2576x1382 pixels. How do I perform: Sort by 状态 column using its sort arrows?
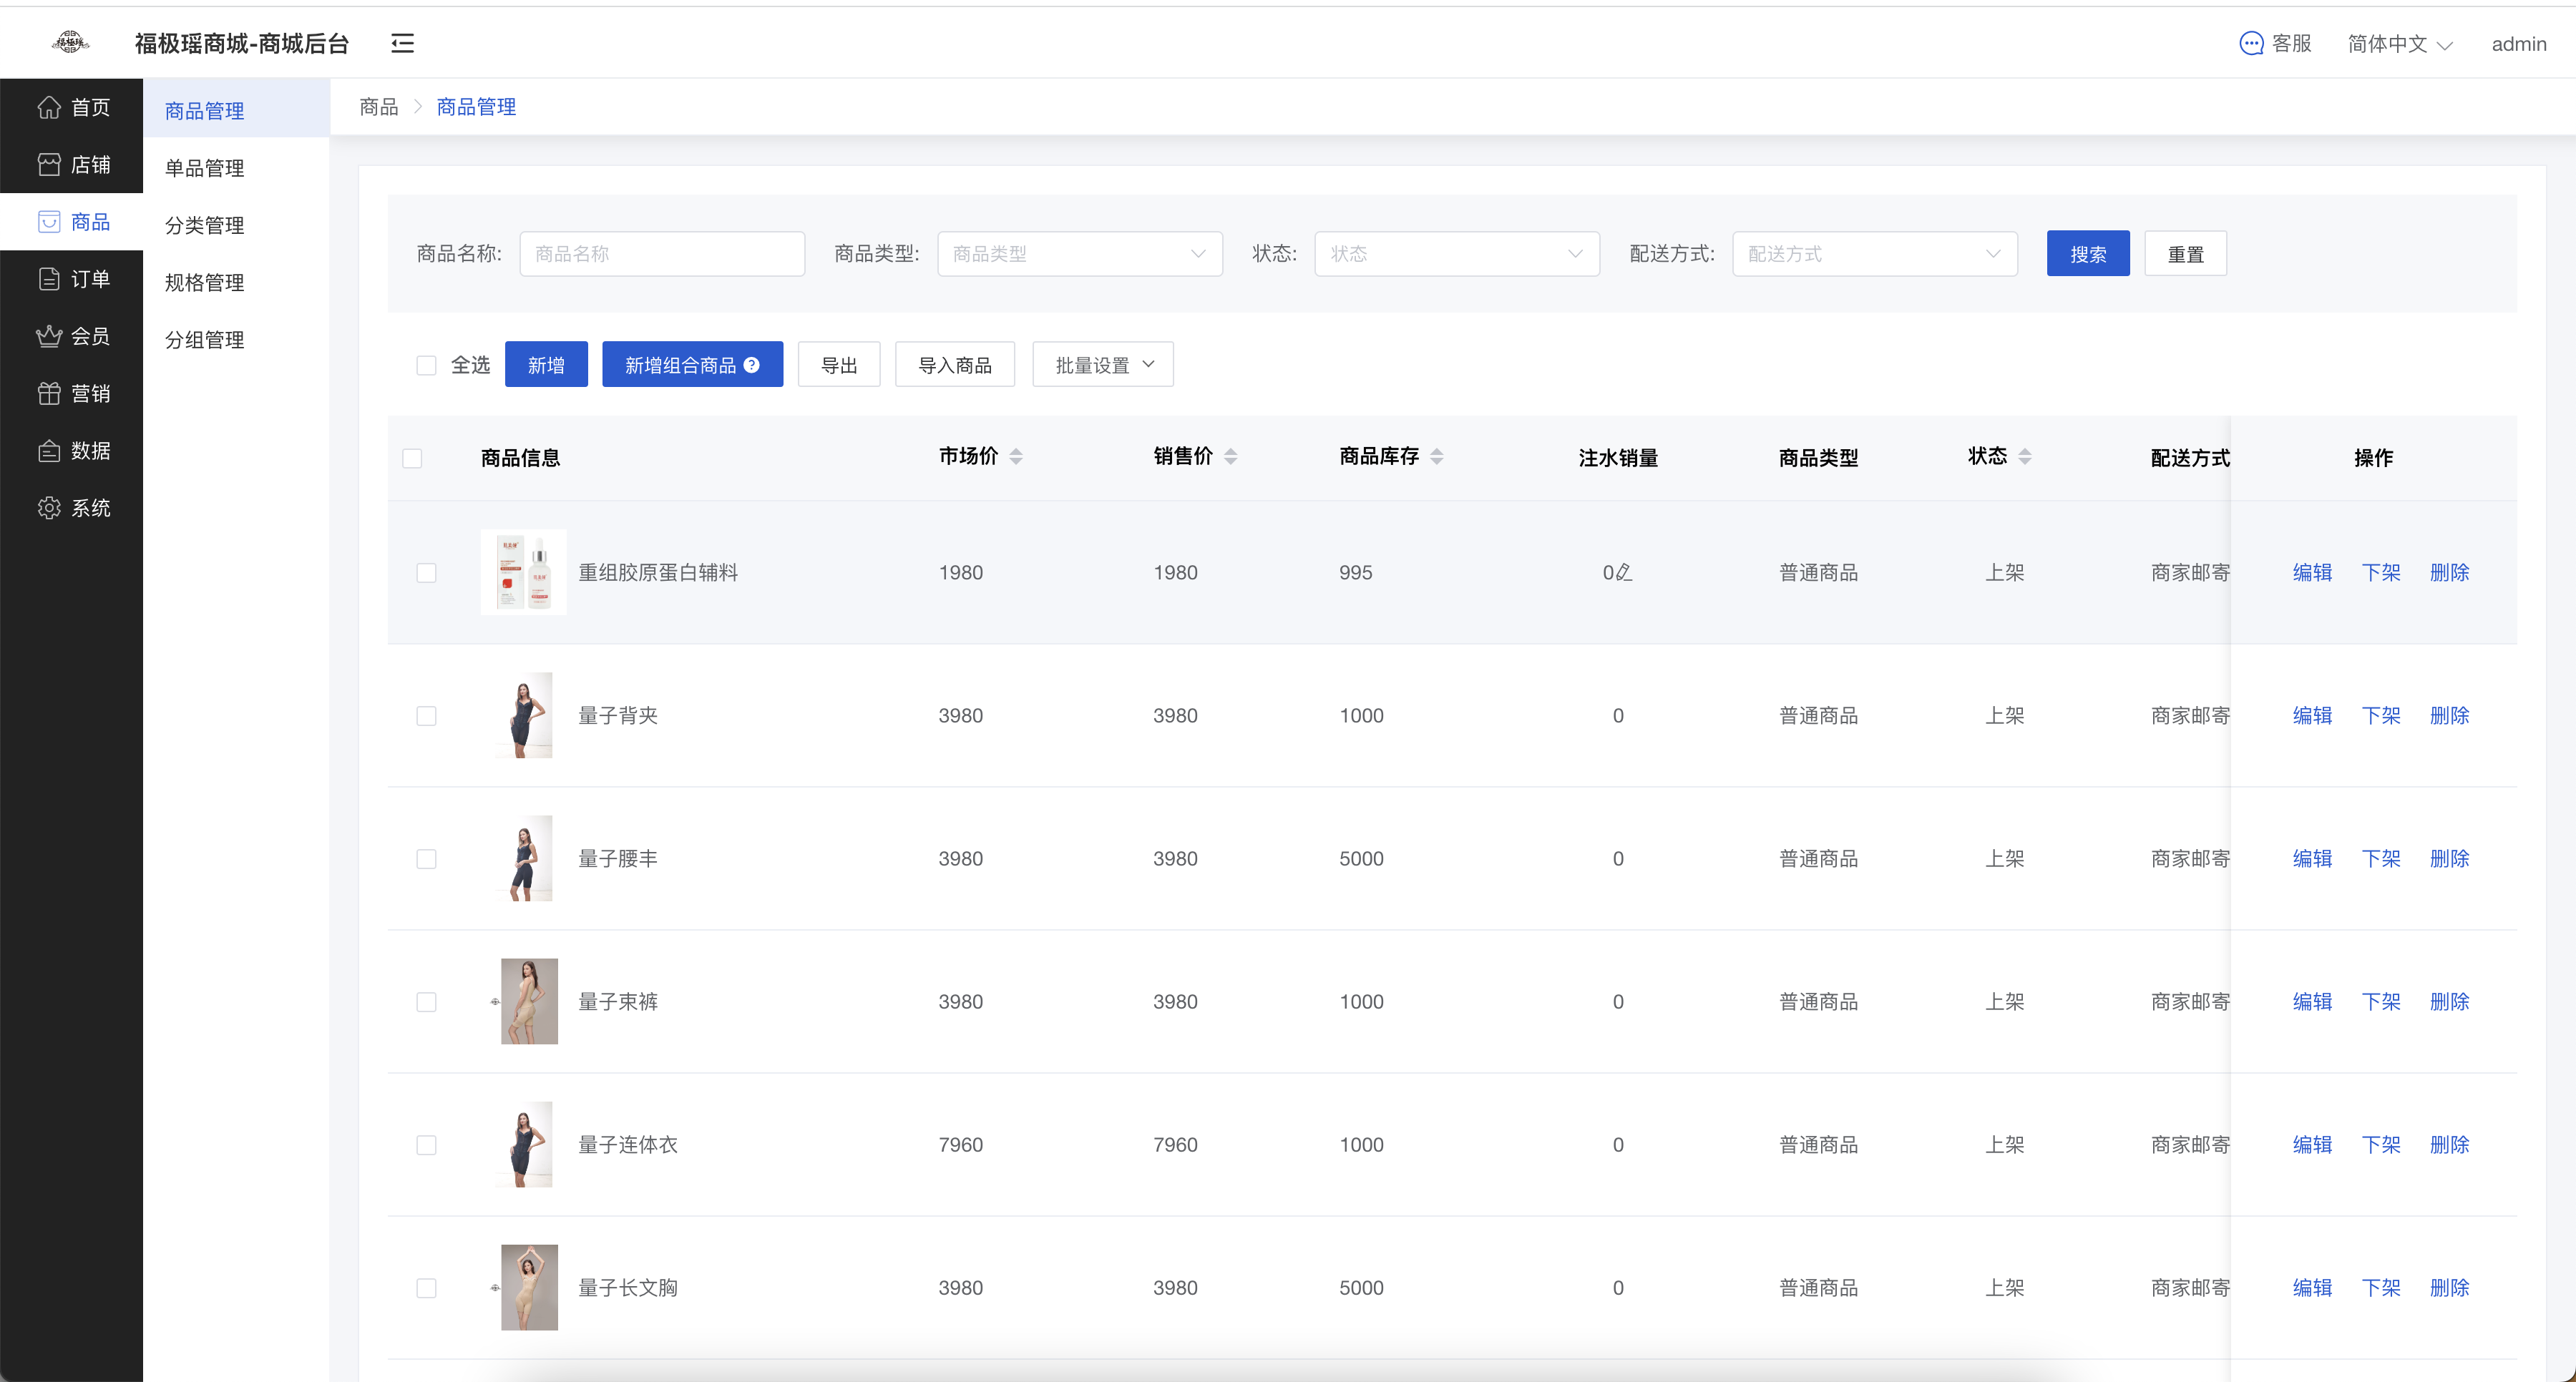(x=2025, y=456)
